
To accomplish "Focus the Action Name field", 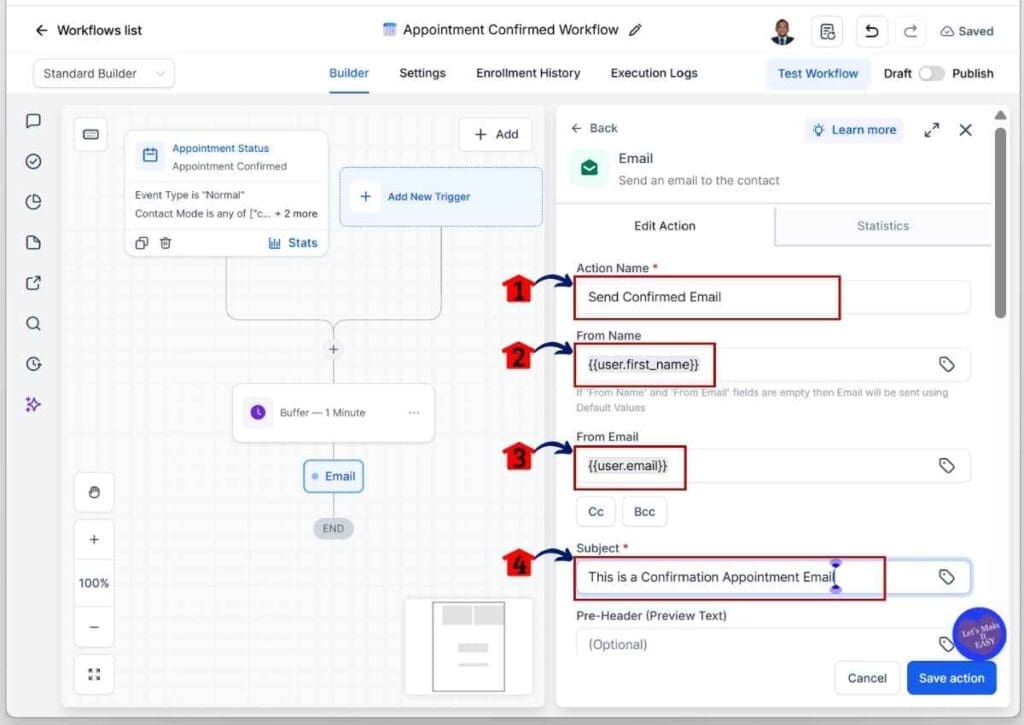I will (x=773, y=297).
